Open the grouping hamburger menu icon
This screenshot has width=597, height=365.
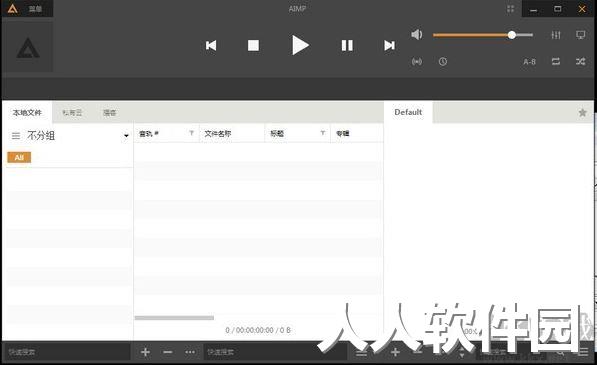point(16,135)
